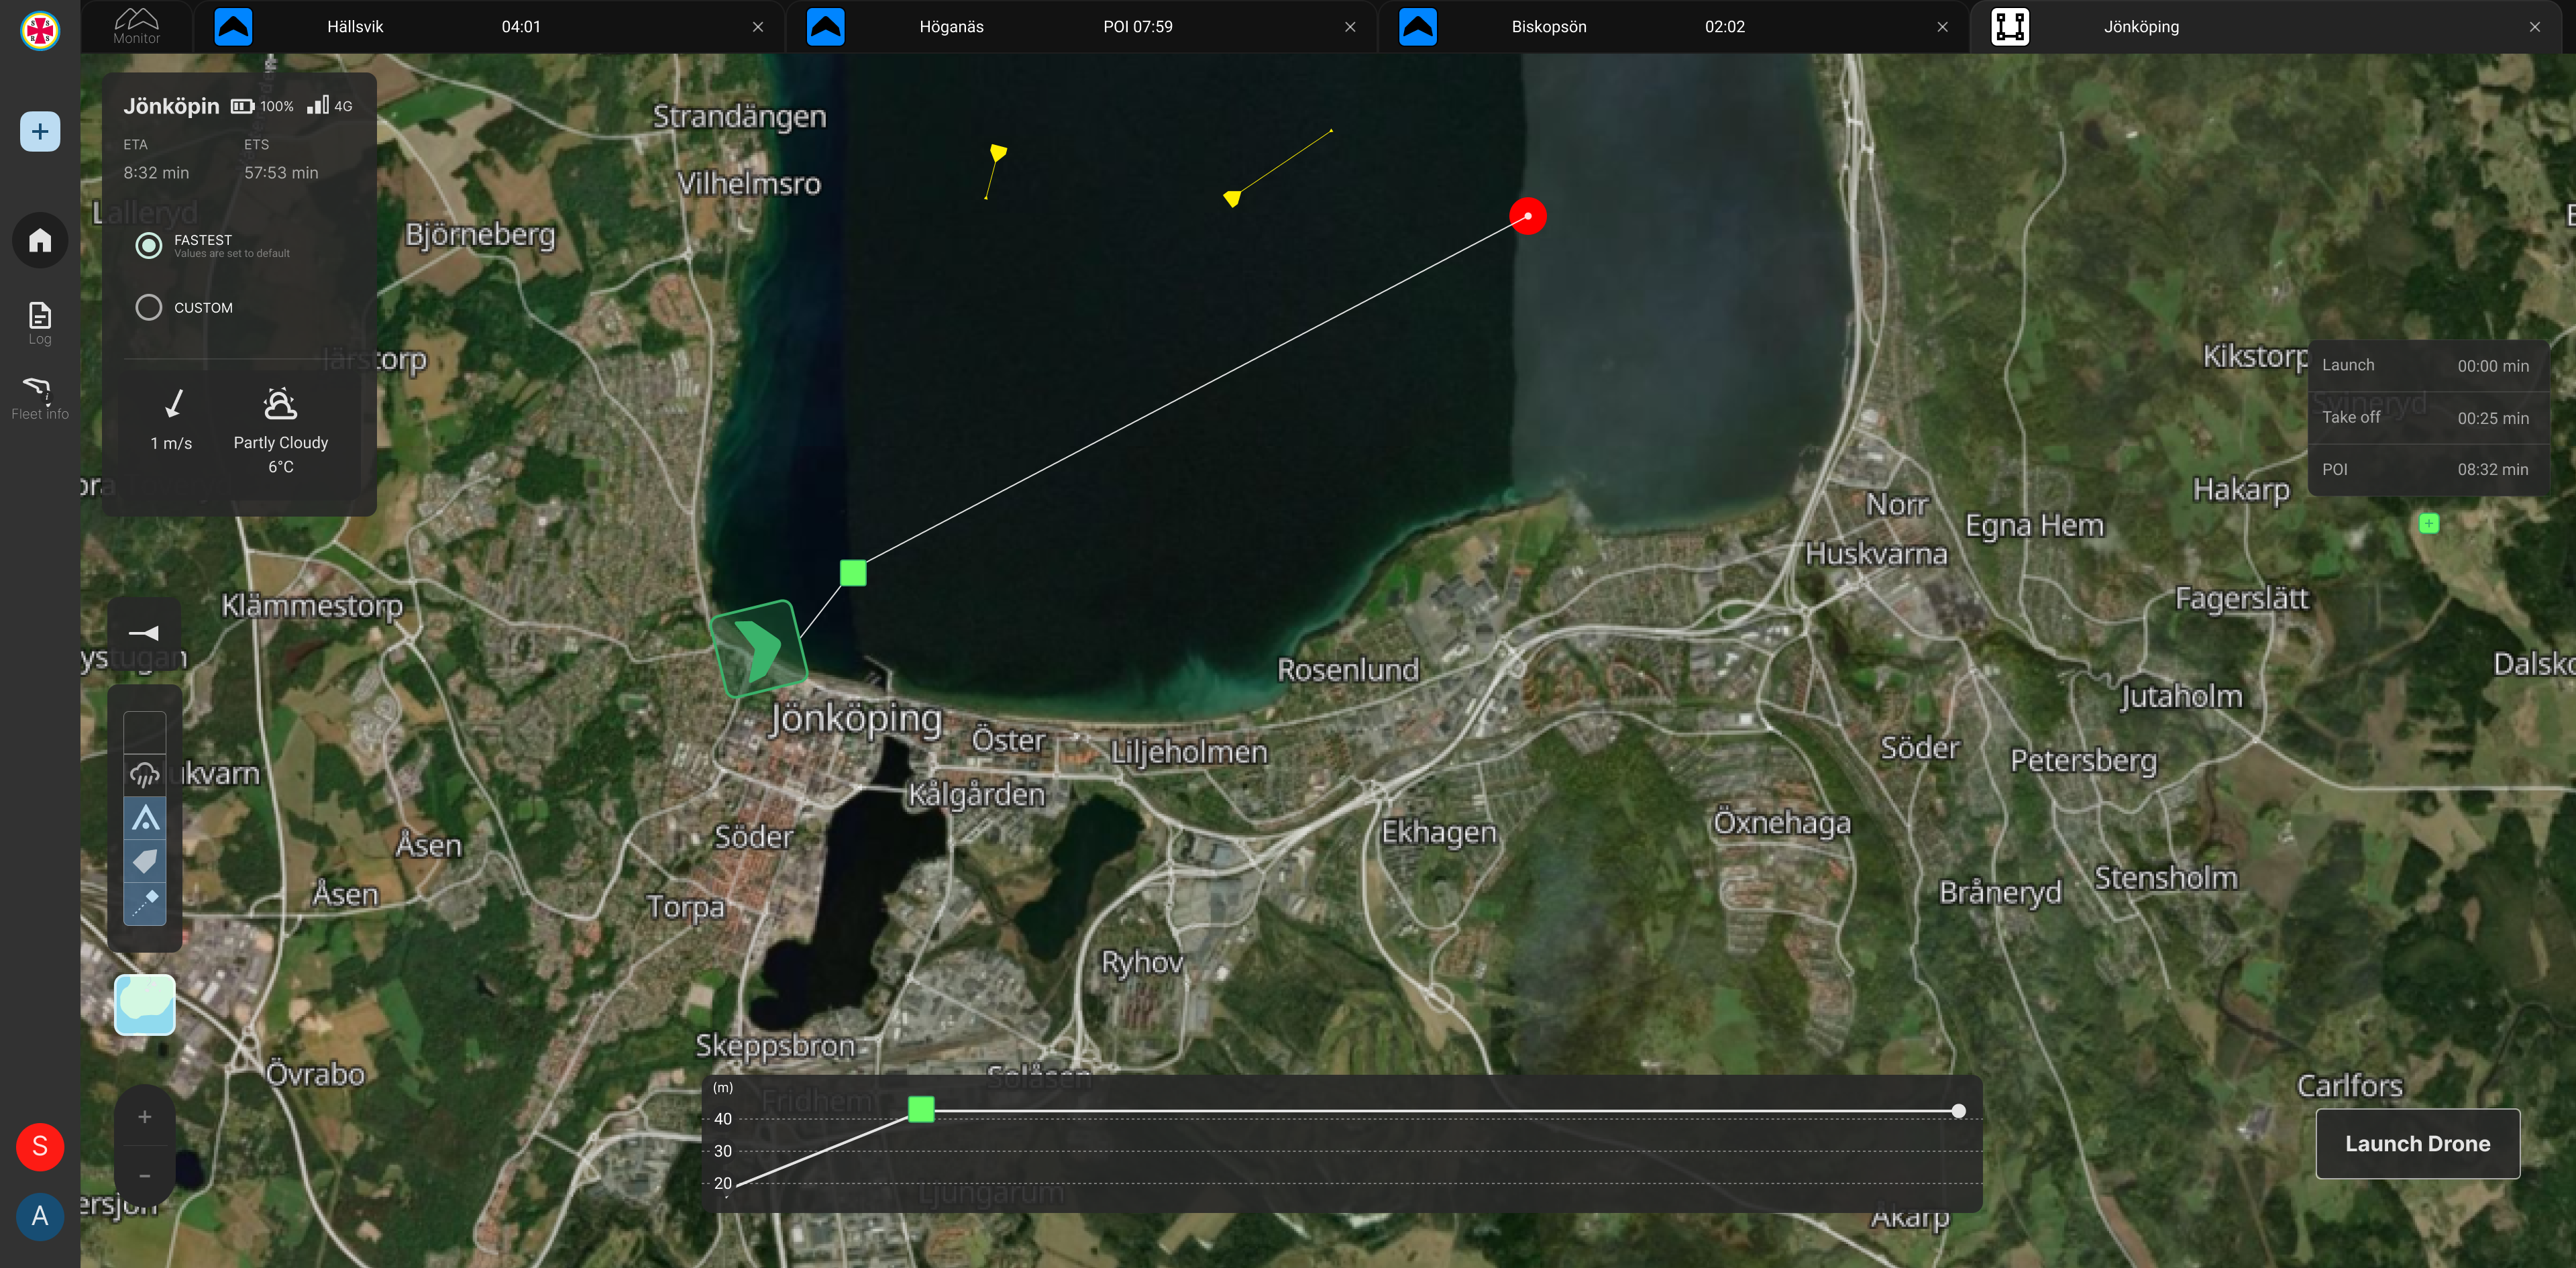This screenshot has width=2576, height=1268.
Task: Click the Partly Cloudy weather icon
Action: [280, 403]
